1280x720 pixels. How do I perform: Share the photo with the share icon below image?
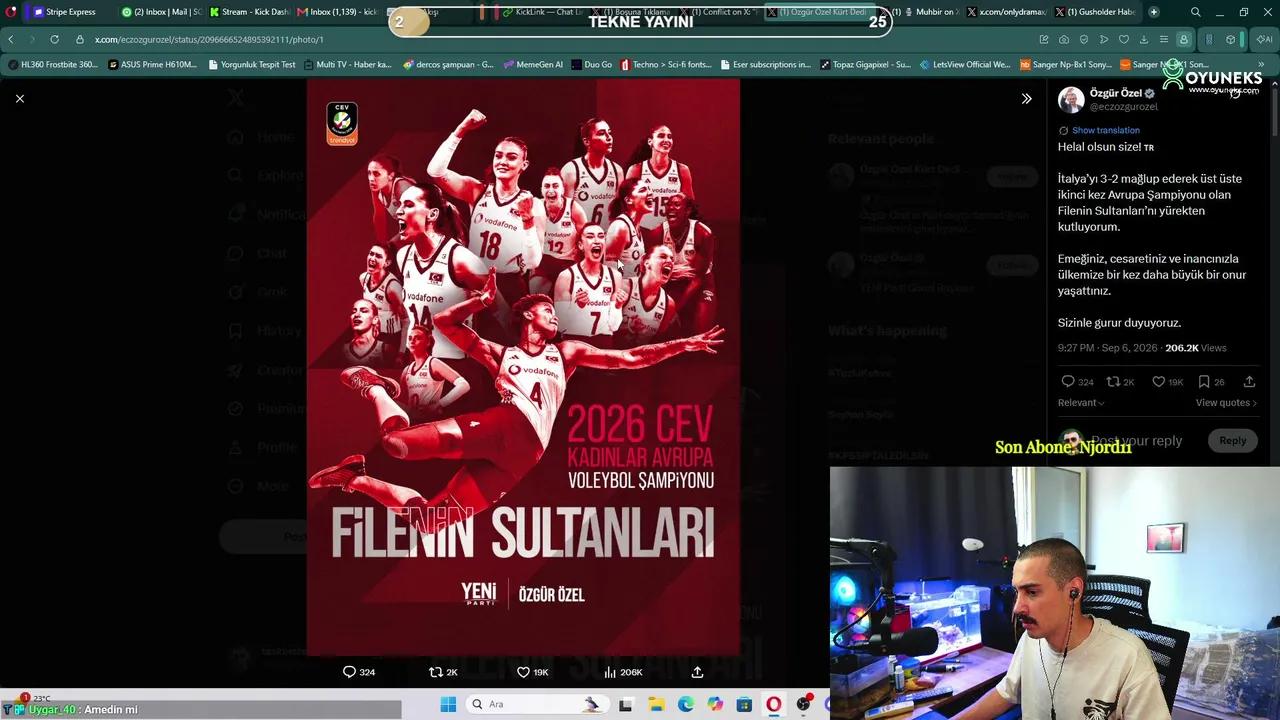point(697,672)
